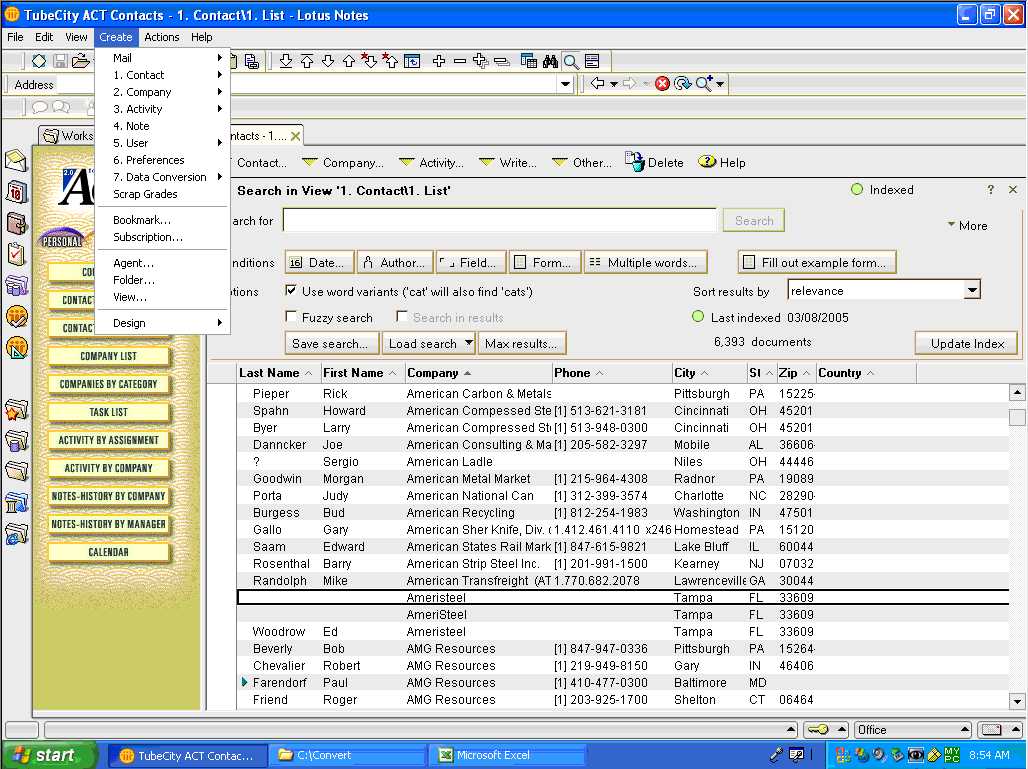Click the single plus Expand toolbar icon
Screen dimensions: 1028x769
(x=439, y=61)
